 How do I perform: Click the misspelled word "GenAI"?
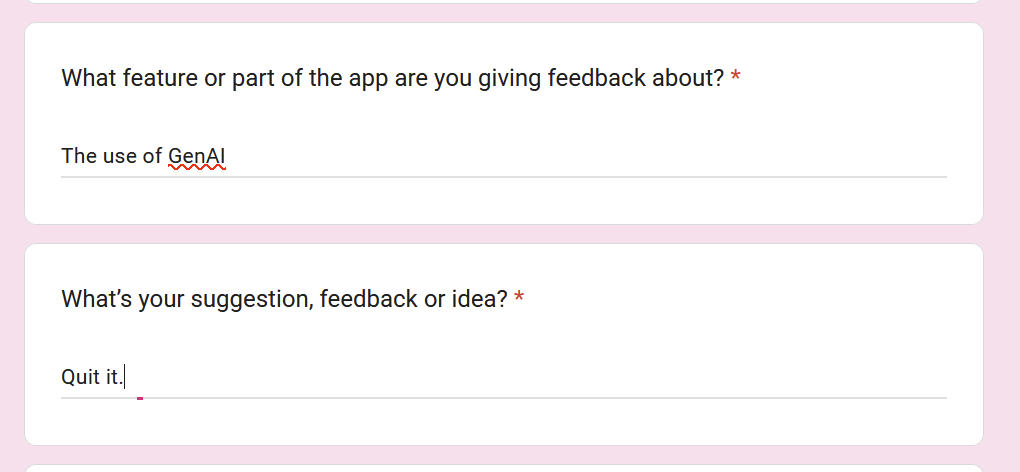click(x=197, y=156)
